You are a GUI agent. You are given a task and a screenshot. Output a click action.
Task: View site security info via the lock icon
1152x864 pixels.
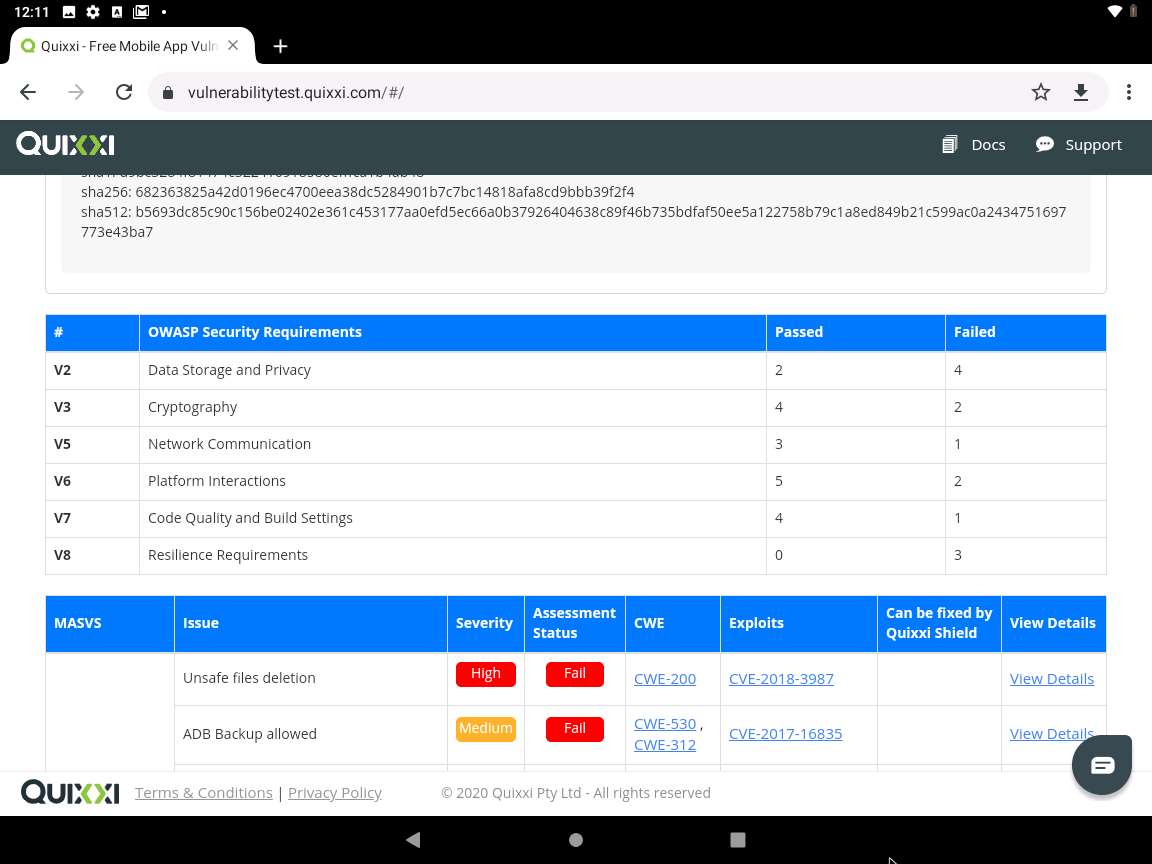166,92
